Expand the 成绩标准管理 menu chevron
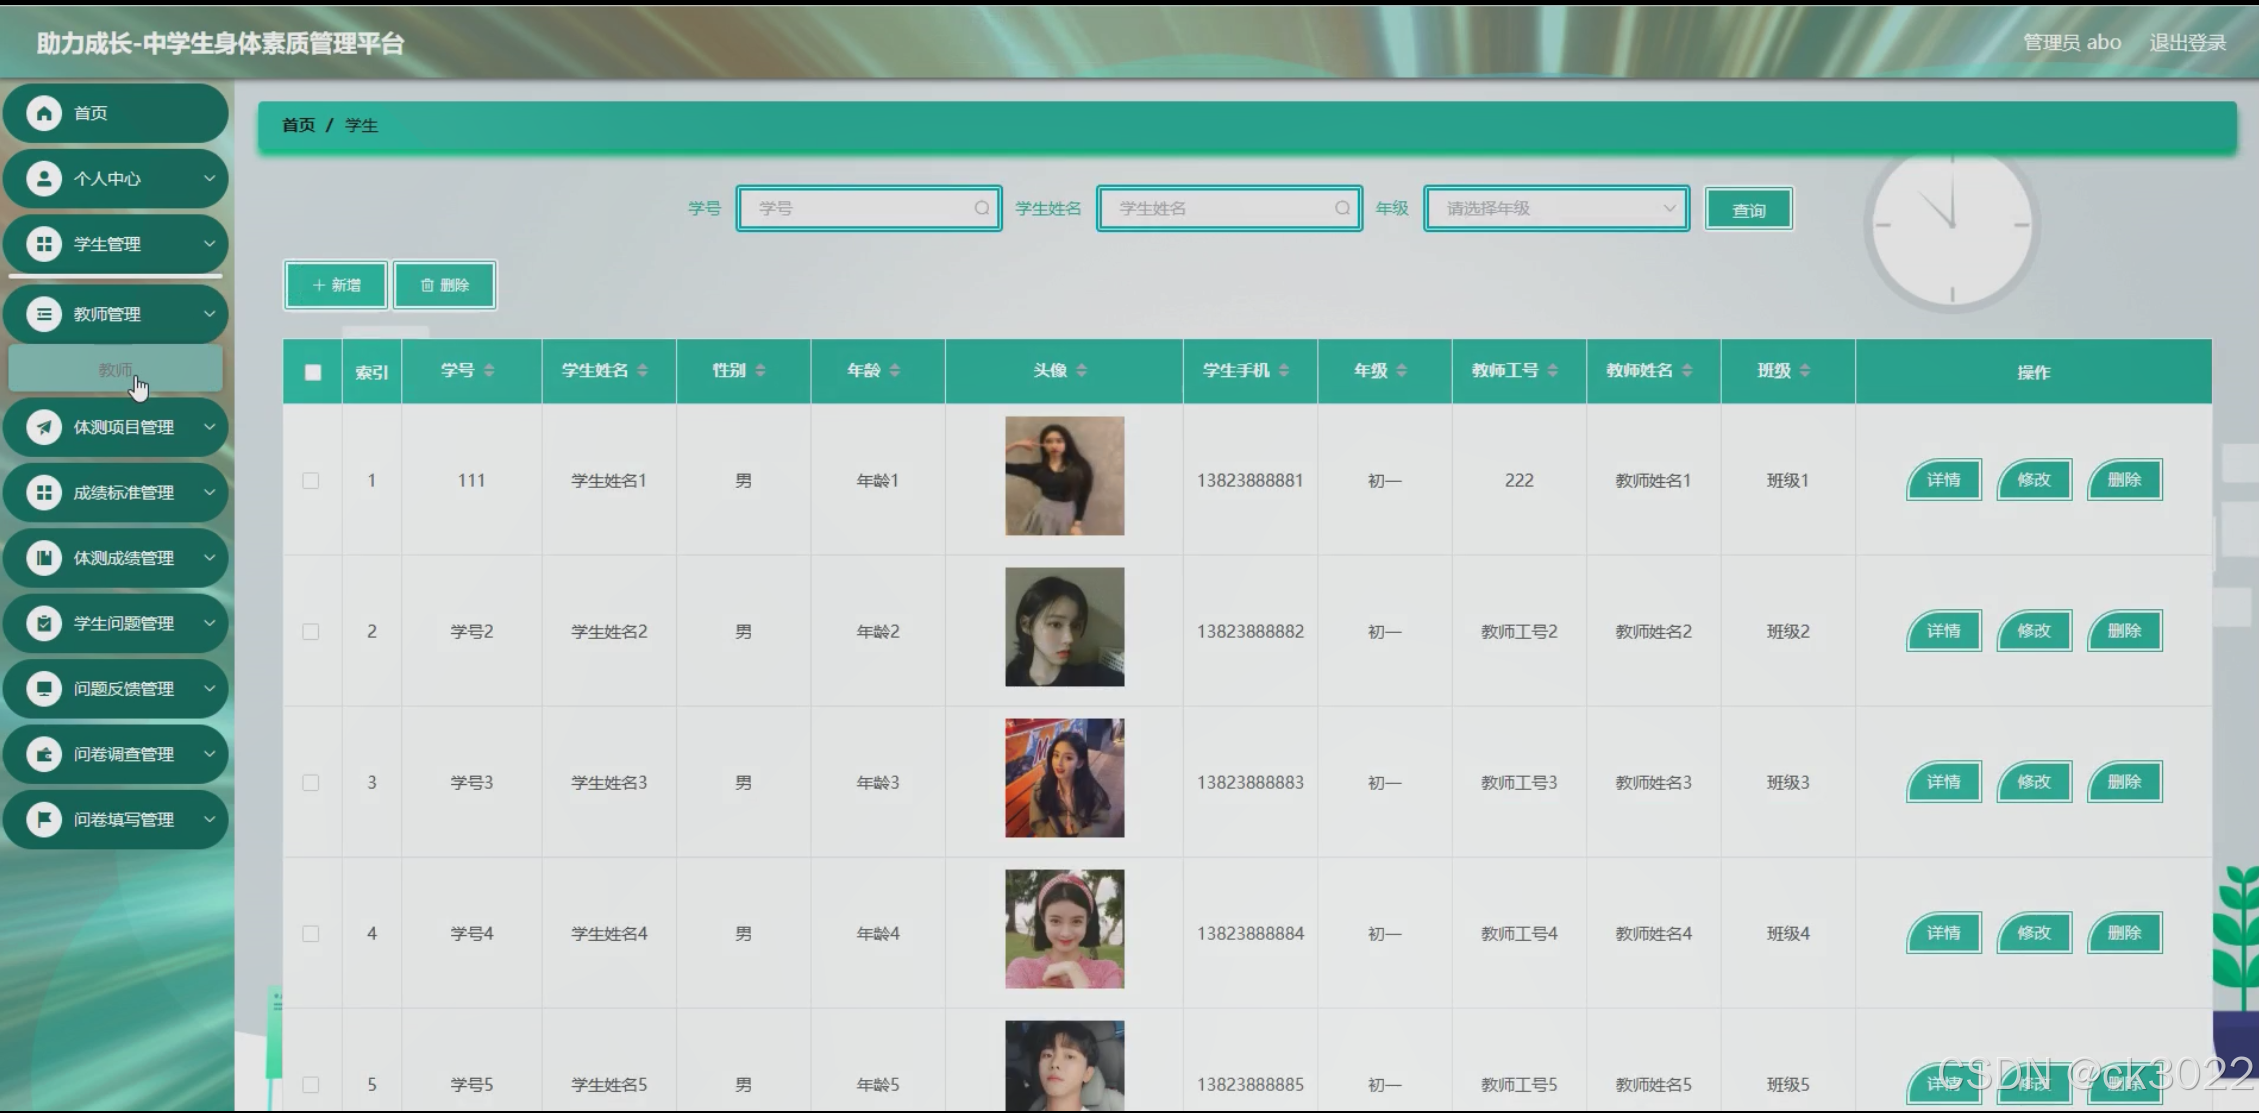This screenshot has height=1113, width=2259. tap(209, 492)
